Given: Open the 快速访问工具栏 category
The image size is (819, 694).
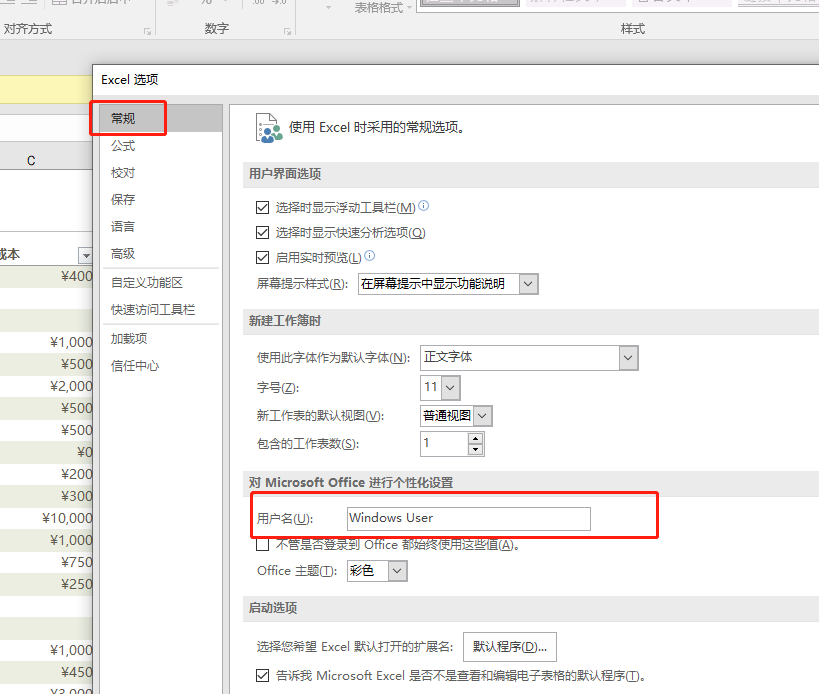Looking at the screenshot, I should (153, 310).
